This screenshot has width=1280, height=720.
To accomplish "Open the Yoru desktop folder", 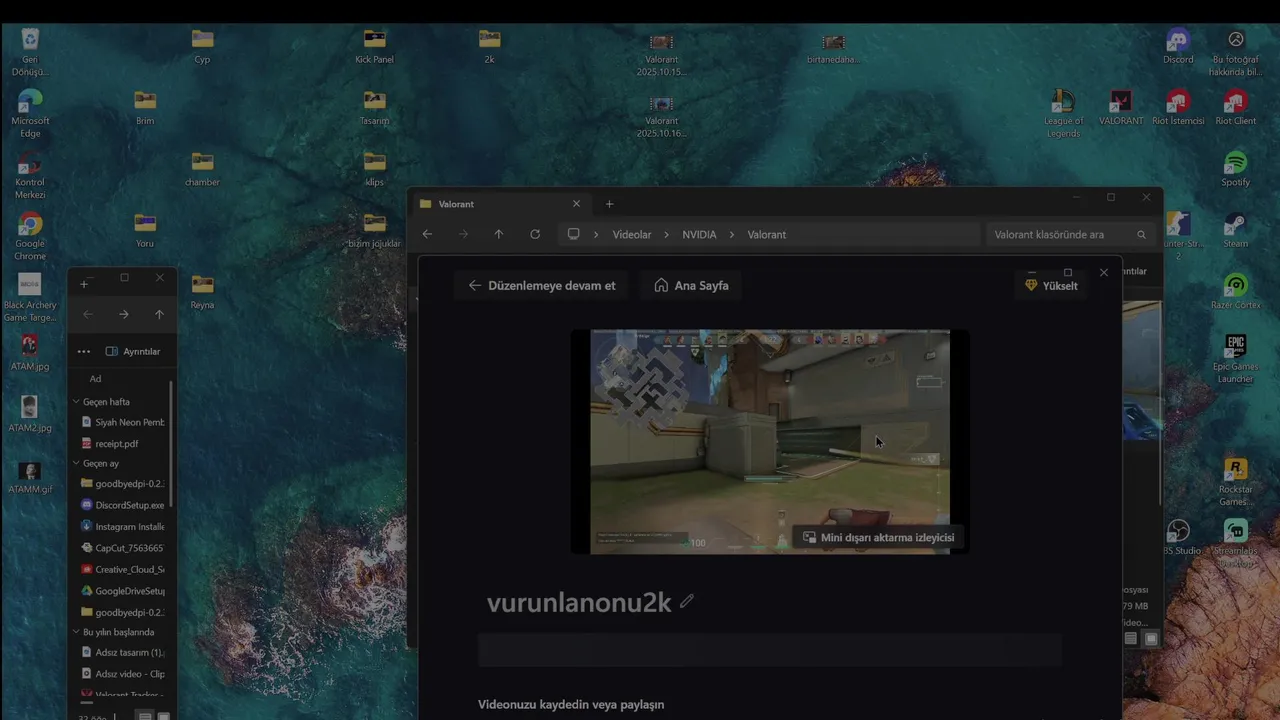I will (x=145, y=229).
